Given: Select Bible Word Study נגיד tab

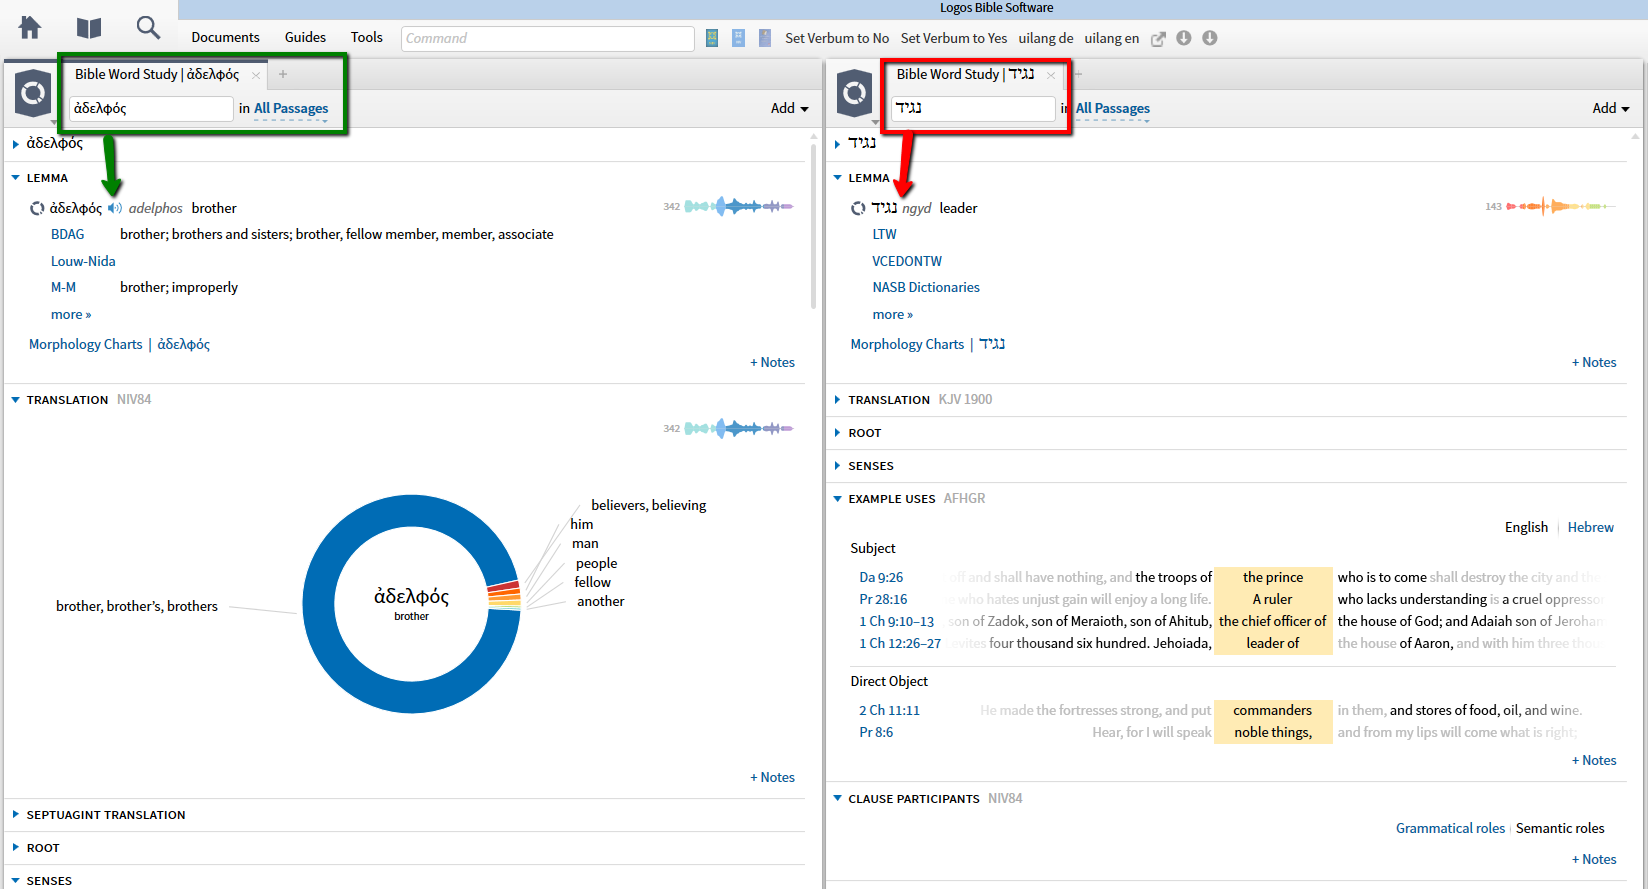Looking at the screenshot, I should click(965, 74).
